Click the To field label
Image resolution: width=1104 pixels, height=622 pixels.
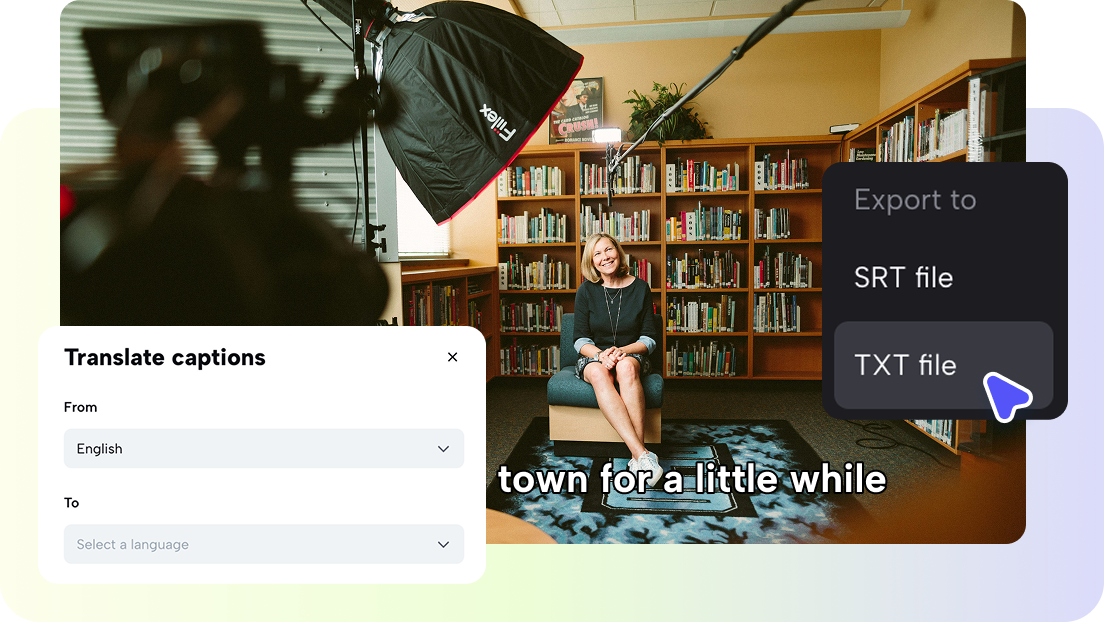pos(71,503)
